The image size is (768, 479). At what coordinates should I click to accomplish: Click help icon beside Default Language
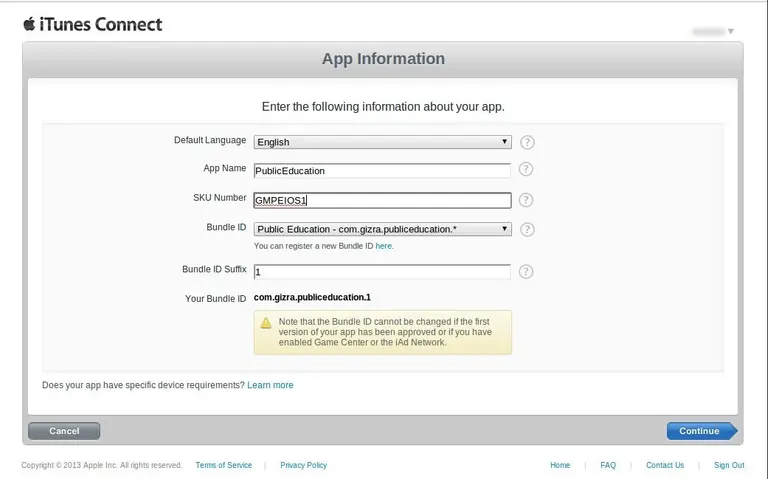(x=527, y=143)
